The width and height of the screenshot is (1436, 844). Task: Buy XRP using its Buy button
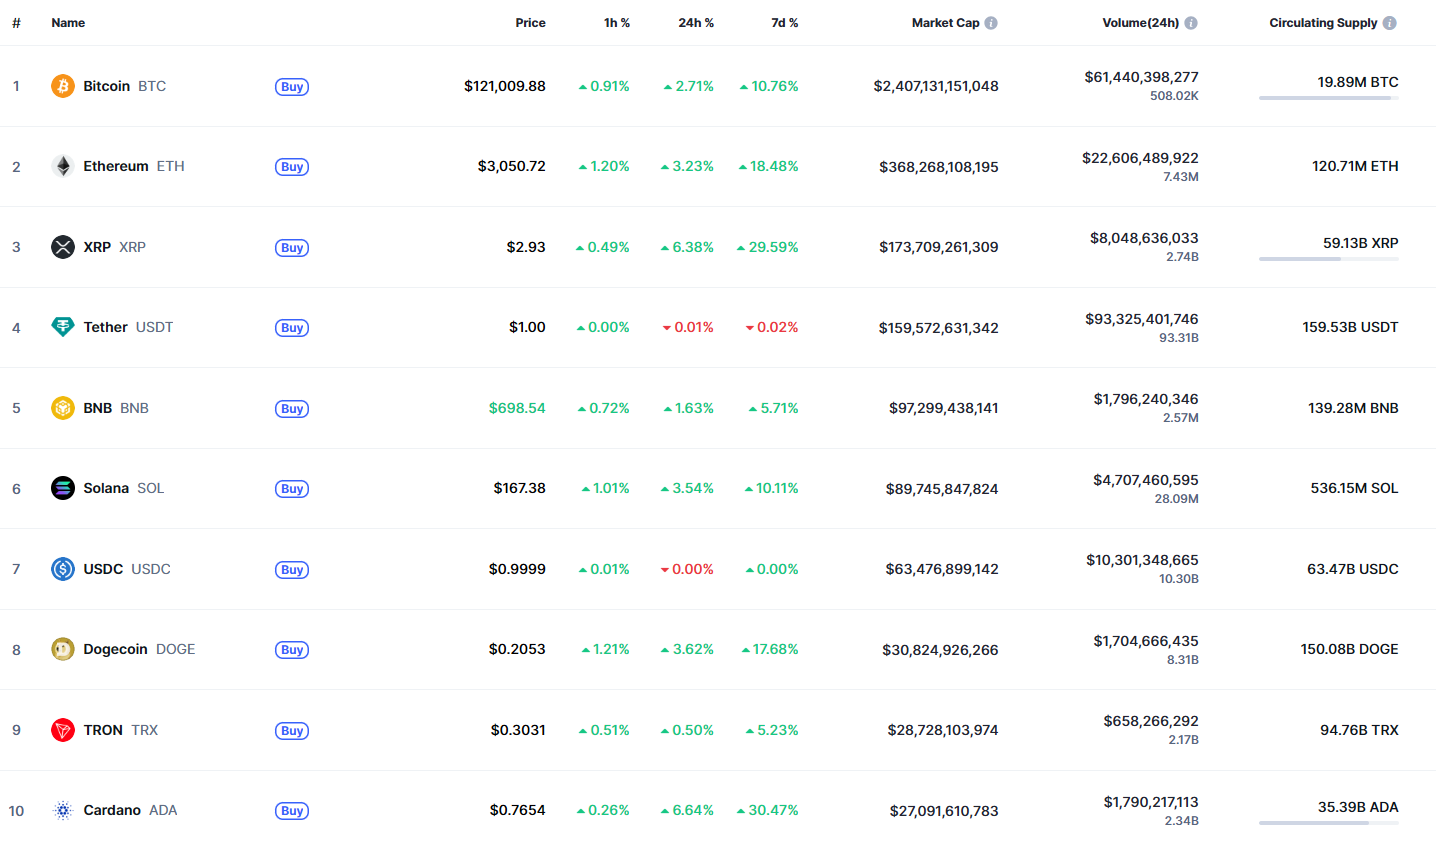292,248
